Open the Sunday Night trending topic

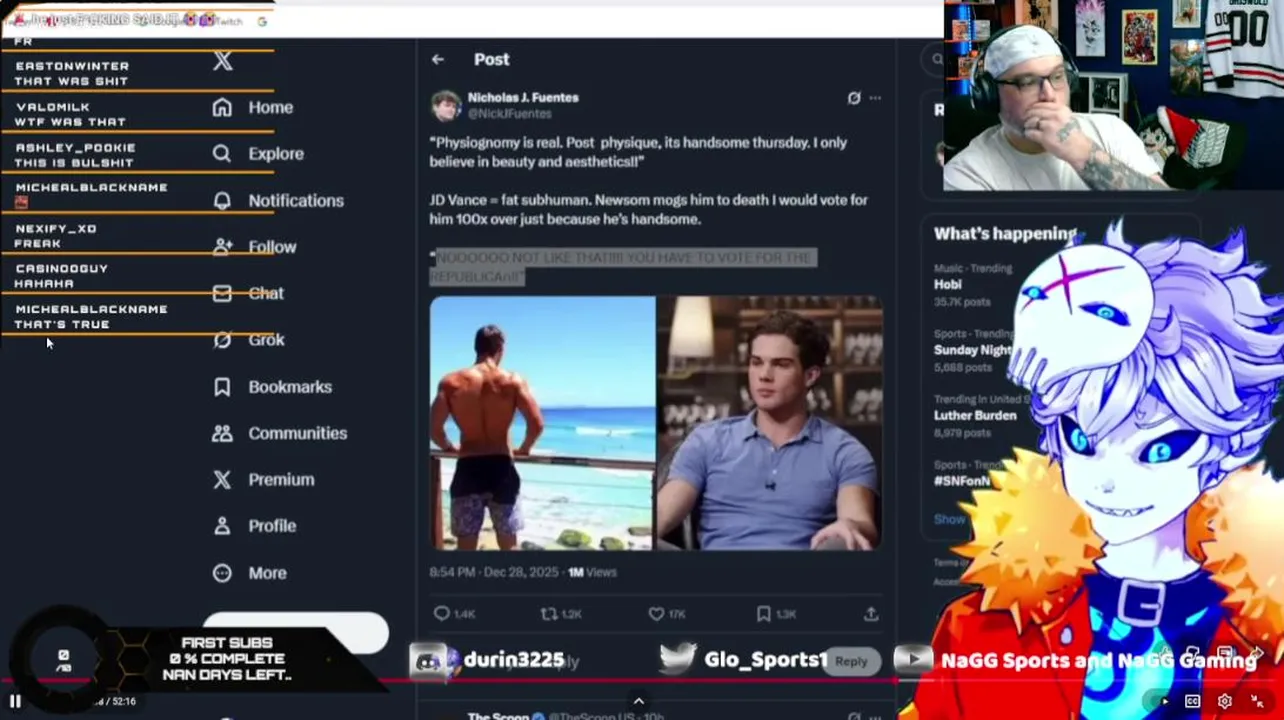coord(972,350)
